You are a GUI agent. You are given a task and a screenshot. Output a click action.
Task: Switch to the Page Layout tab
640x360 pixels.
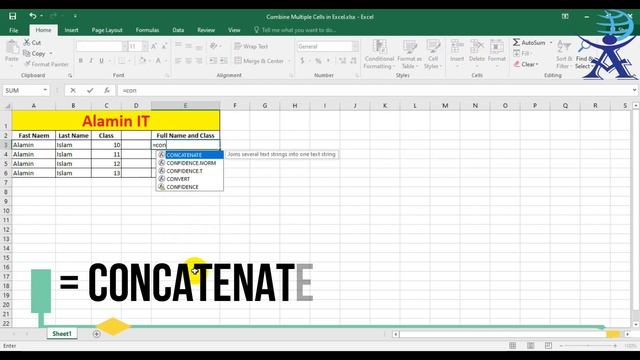coord(107,30)
